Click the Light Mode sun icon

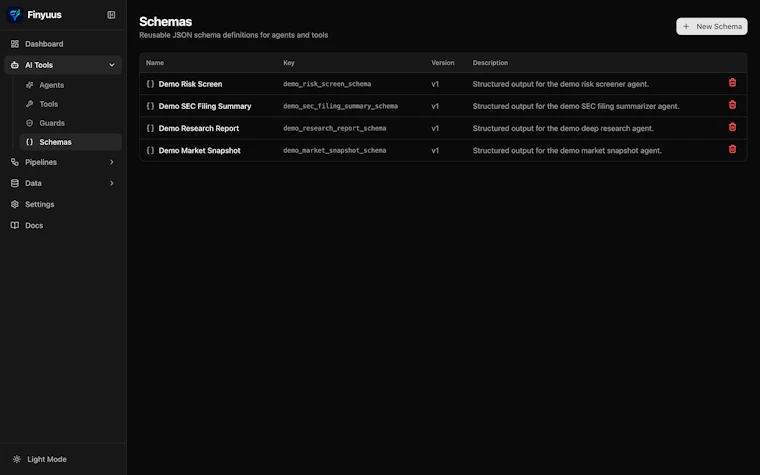coord(17,459)
